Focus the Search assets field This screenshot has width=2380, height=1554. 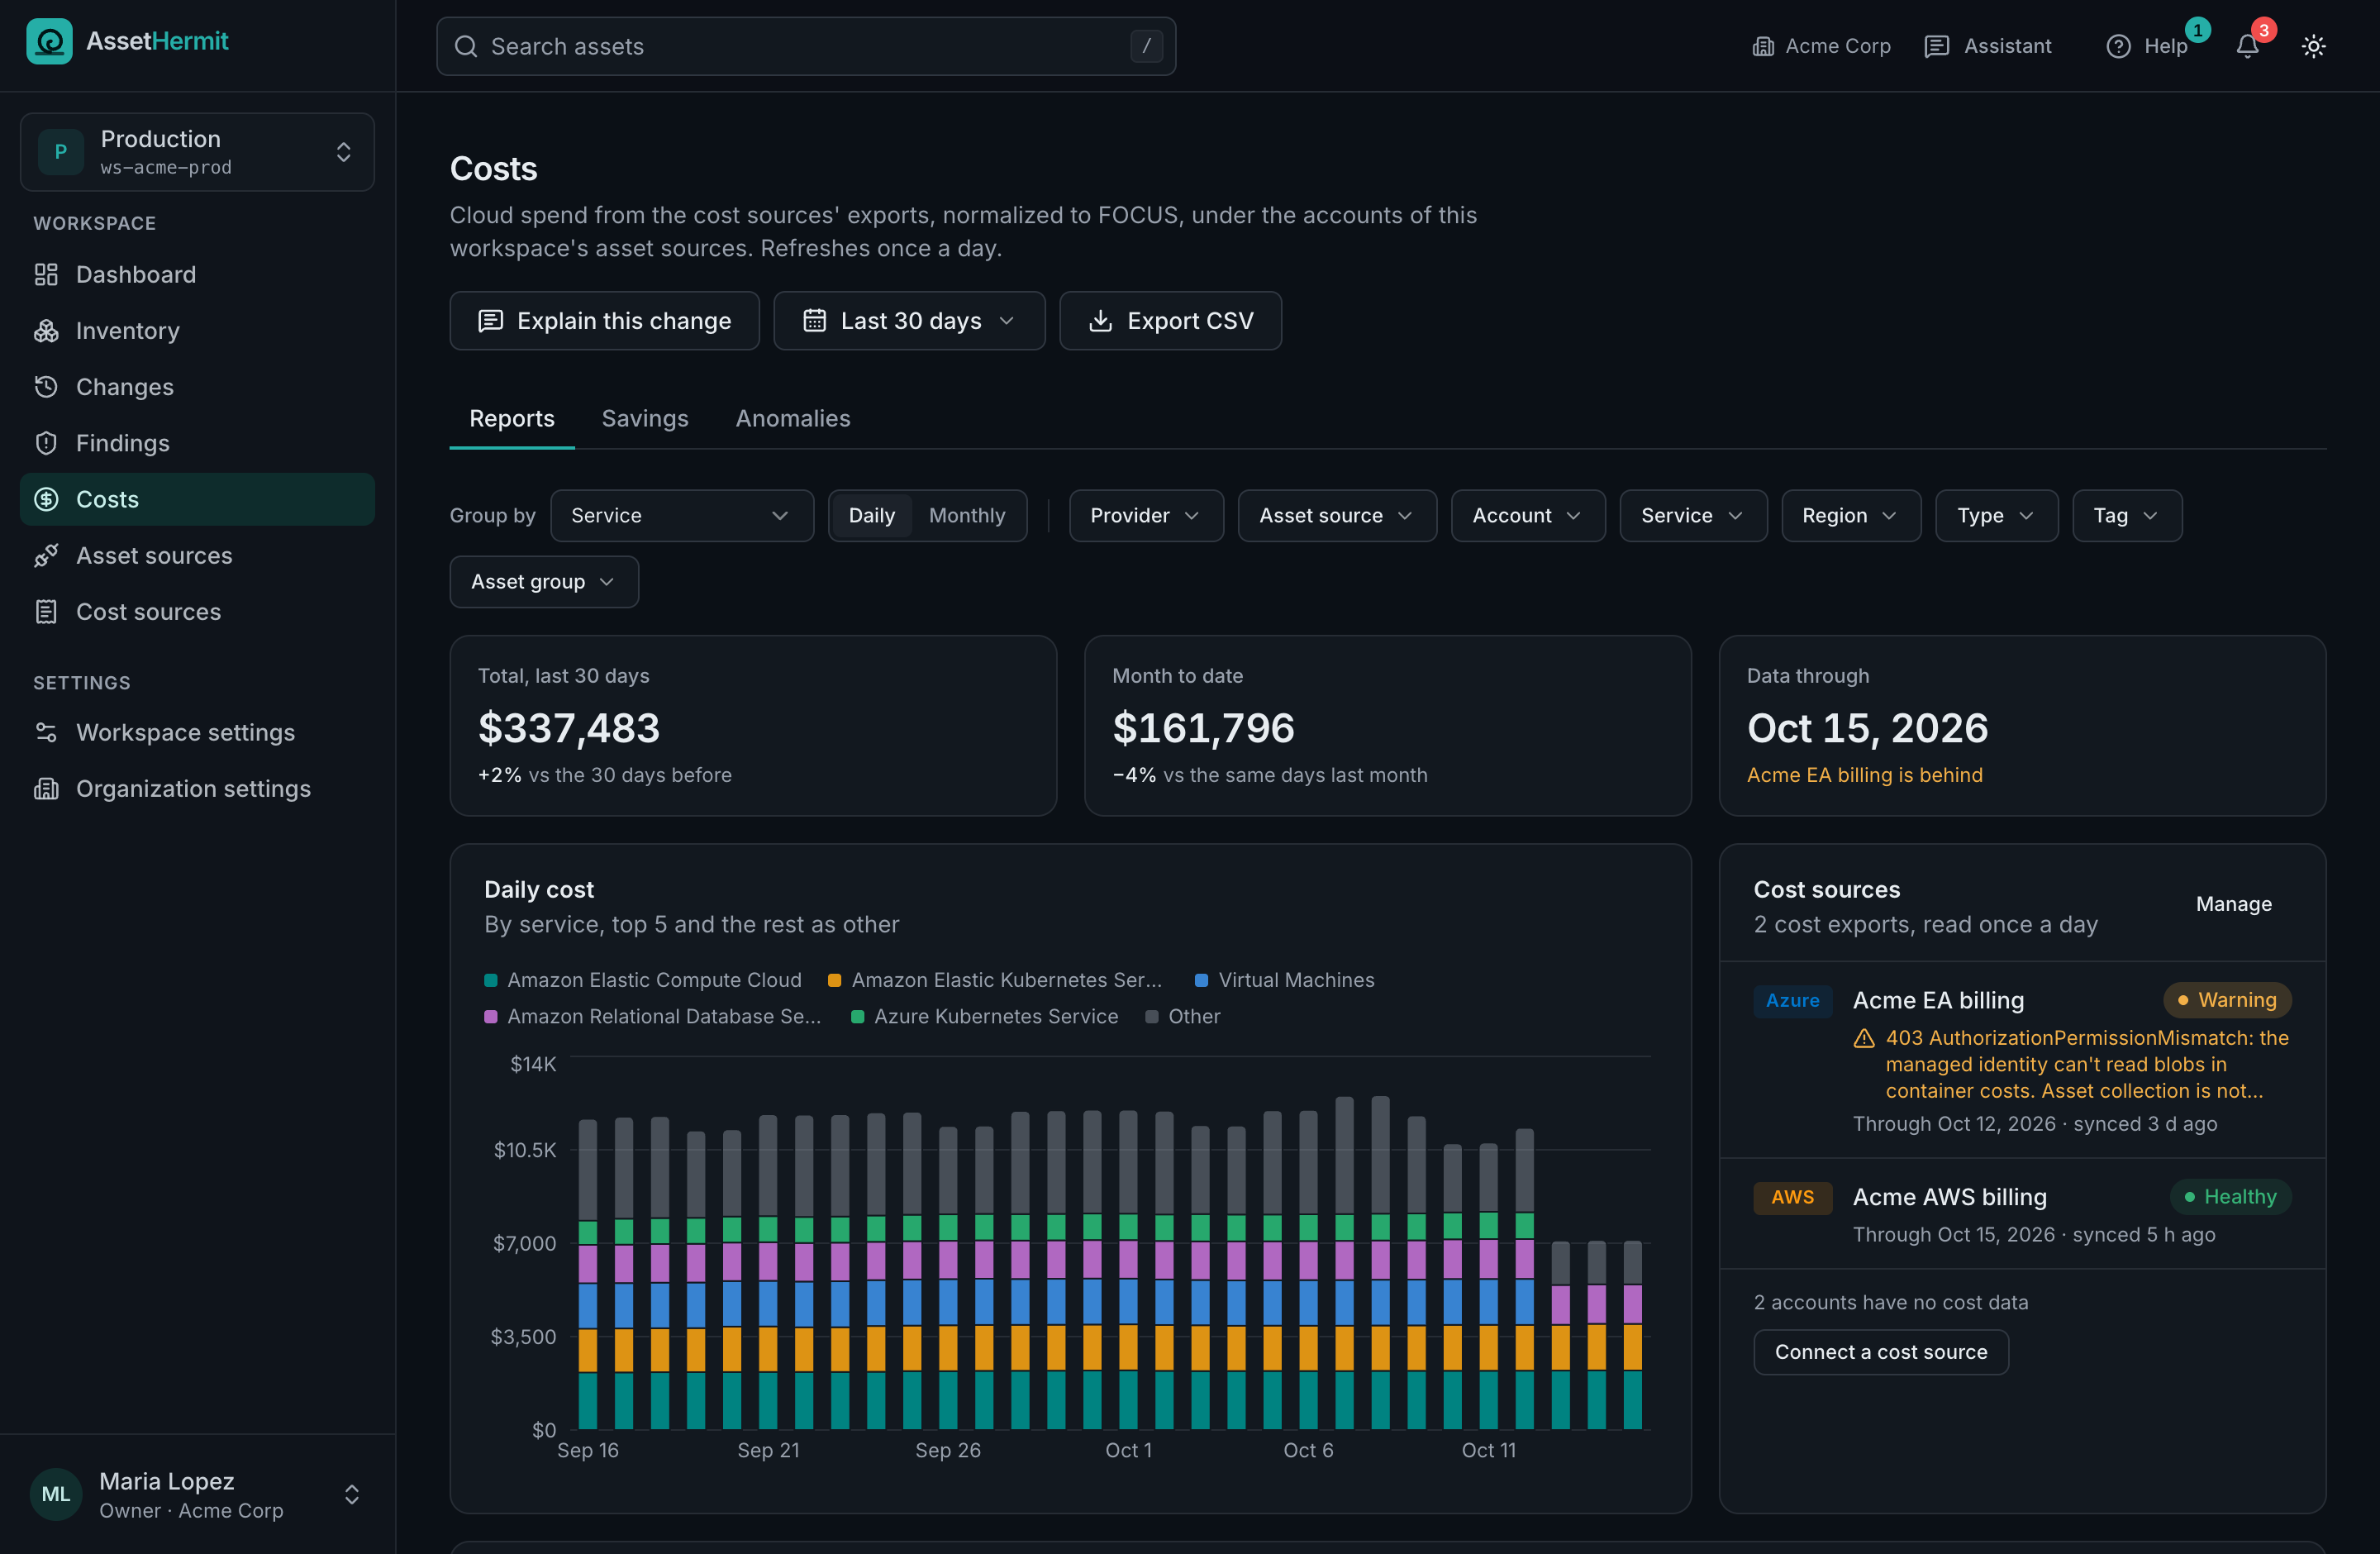[806, 46]
